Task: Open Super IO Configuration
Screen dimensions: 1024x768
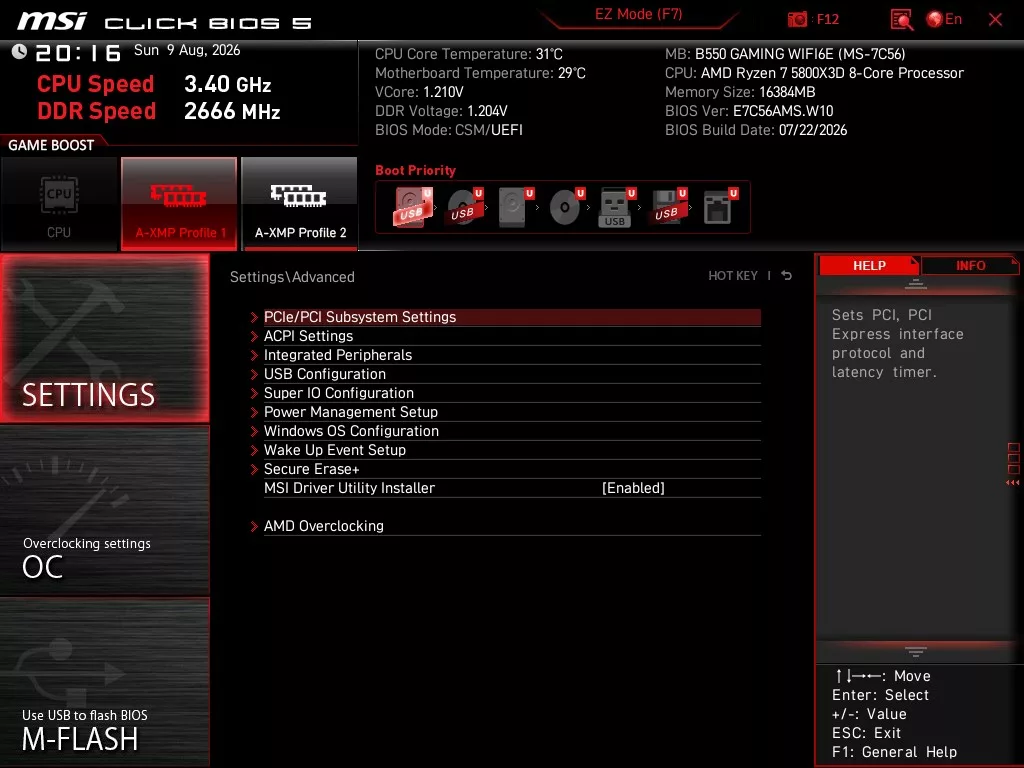Action: click(512, 392)
